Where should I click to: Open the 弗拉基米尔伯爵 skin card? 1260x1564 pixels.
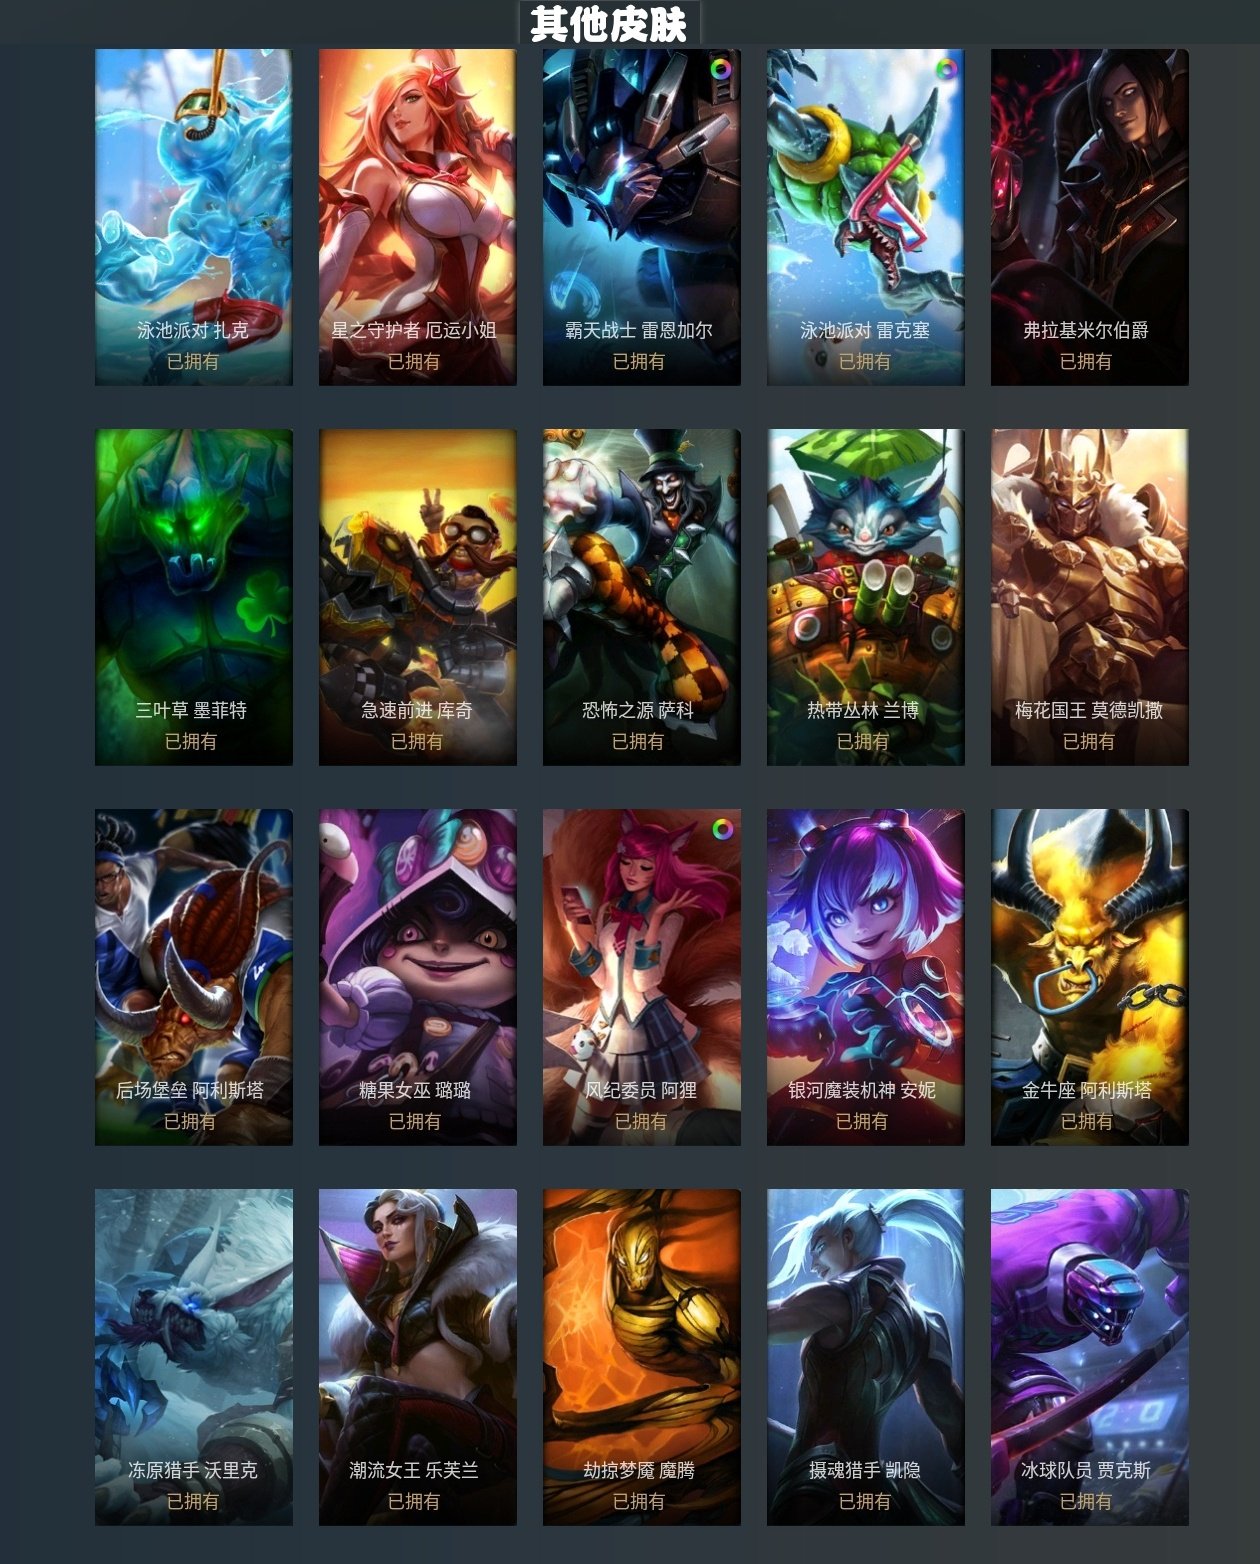pos(1090,217)
